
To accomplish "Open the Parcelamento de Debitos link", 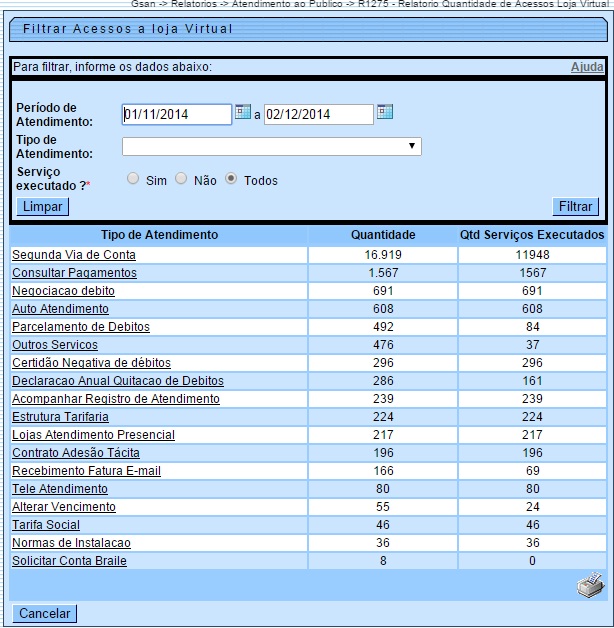I will click(x=81, y=327).
